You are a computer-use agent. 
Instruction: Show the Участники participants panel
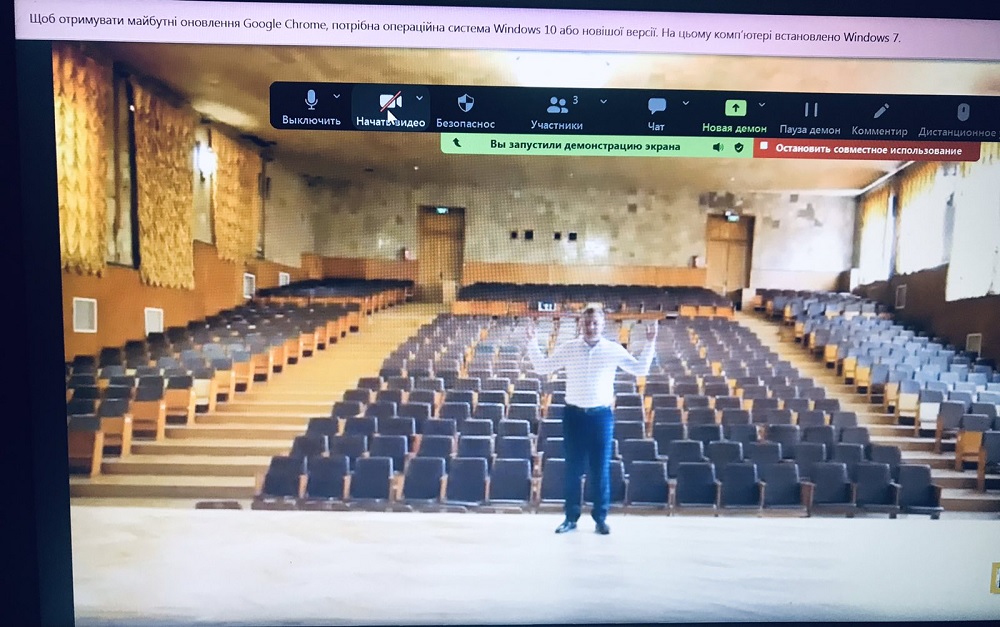click(x=557, y=114)
